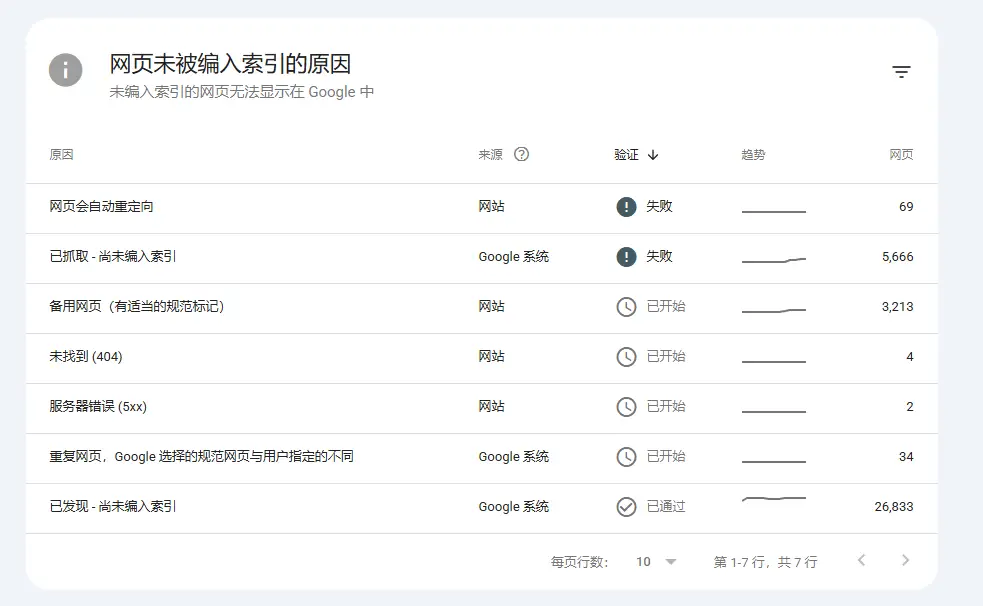This screenshot has height=606, width=983.
Task: Open the 备用网页（有适当的规范标记）row
Action: point(481,309)
